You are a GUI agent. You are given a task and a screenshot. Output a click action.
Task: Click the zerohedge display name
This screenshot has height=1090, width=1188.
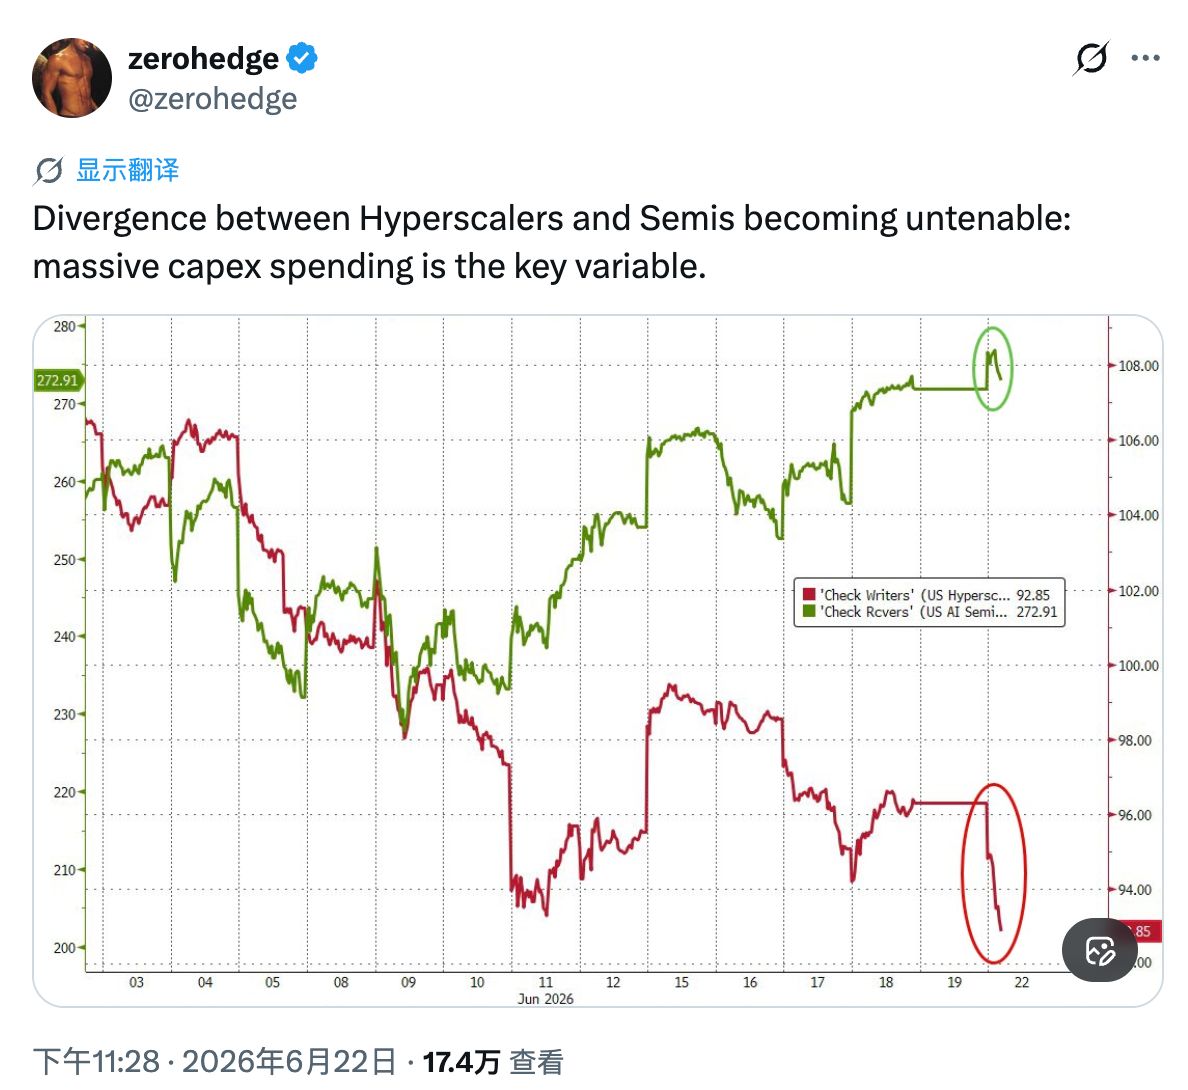tap(203, 58)
